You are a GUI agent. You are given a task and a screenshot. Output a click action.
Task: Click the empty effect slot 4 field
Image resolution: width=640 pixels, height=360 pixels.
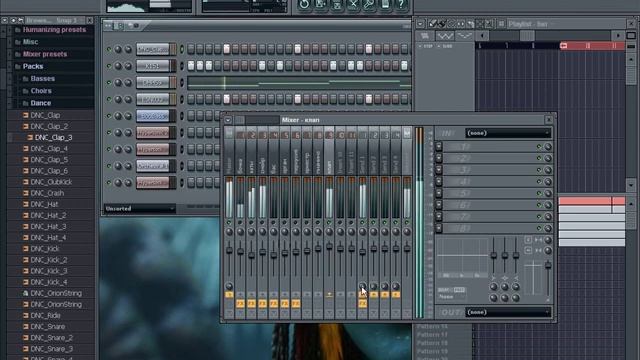(489, 182)
